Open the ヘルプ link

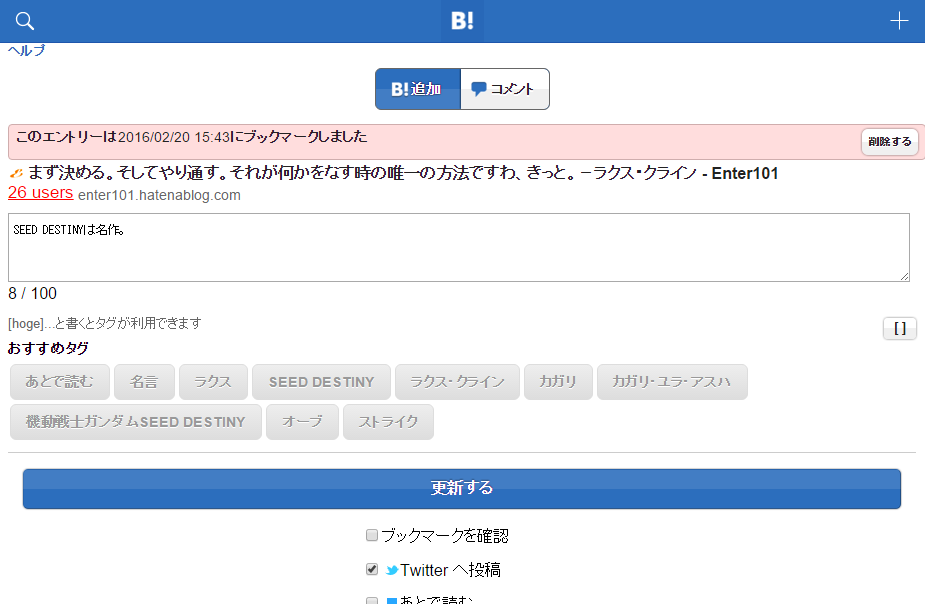coord(25,48)
